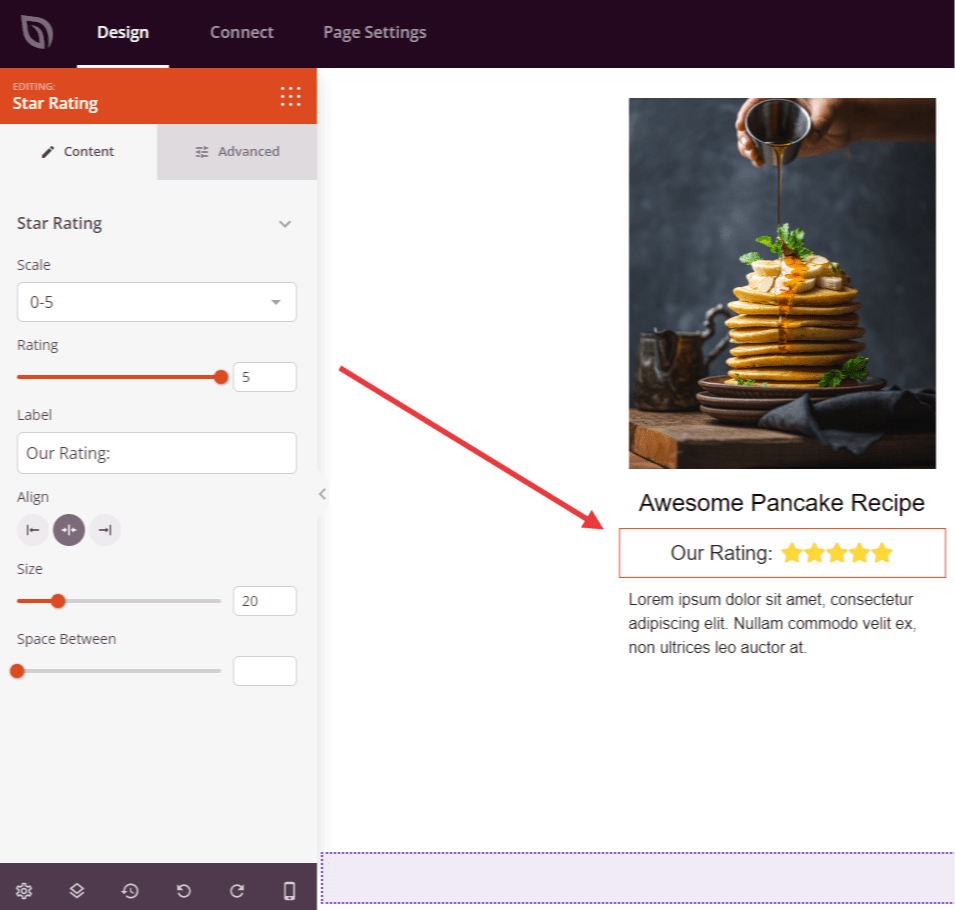This screenshot has height=910, width=955.
Task: Click the undo arrow icon
Action: point(183,890)
